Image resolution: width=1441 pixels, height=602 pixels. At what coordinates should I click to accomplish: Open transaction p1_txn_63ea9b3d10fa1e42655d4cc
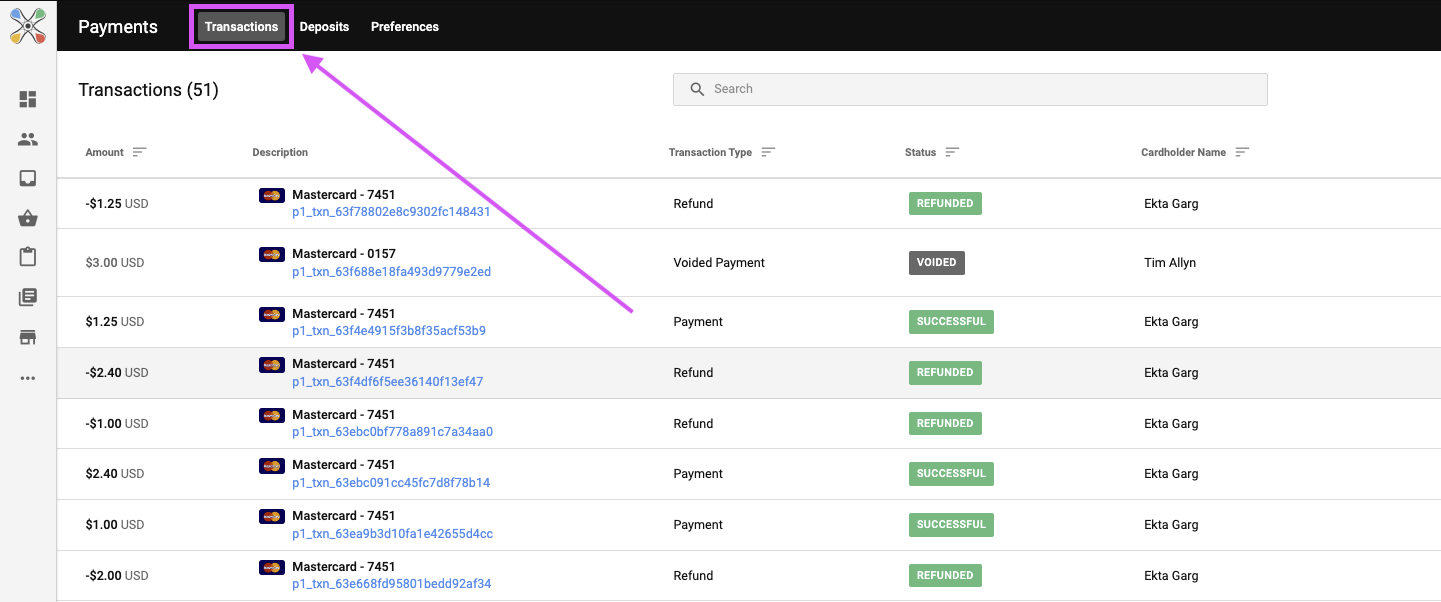coord(392,534)
